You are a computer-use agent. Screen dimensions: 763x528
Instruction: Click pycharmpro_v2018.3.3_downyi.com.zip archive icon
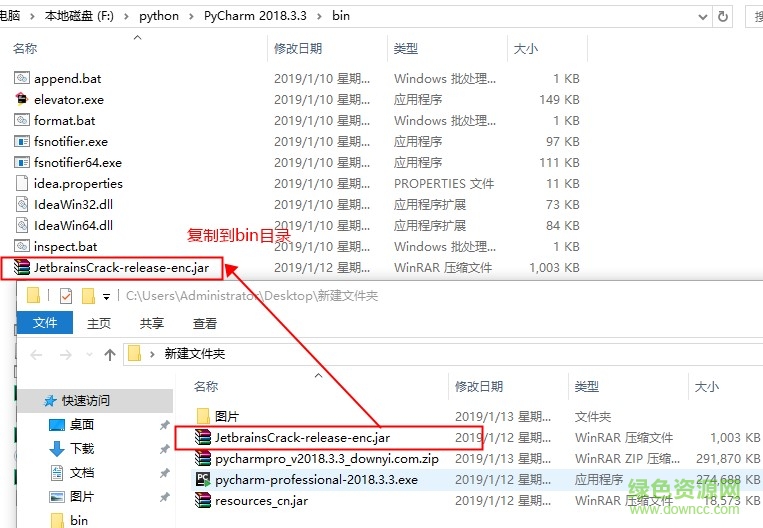click(x=203, y=458)
